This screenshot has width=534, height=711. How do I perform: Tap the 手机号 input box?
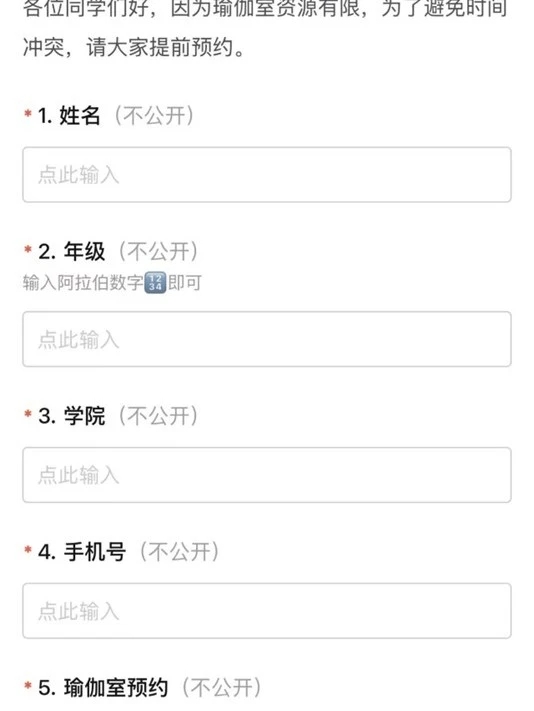click(x=267, y=611)
